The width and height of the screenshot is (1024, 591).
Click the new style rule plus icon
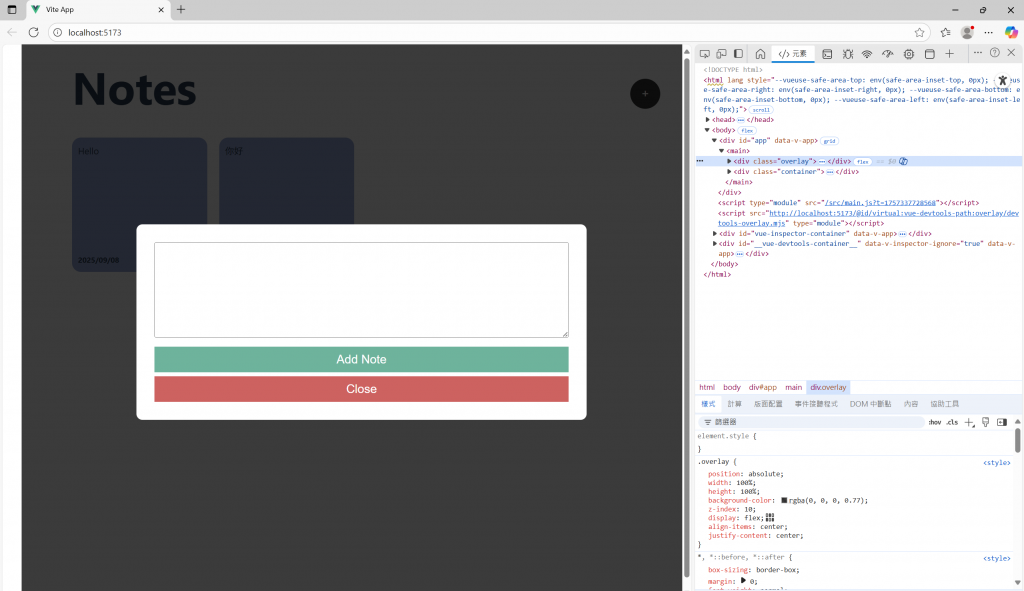point(969,423)
